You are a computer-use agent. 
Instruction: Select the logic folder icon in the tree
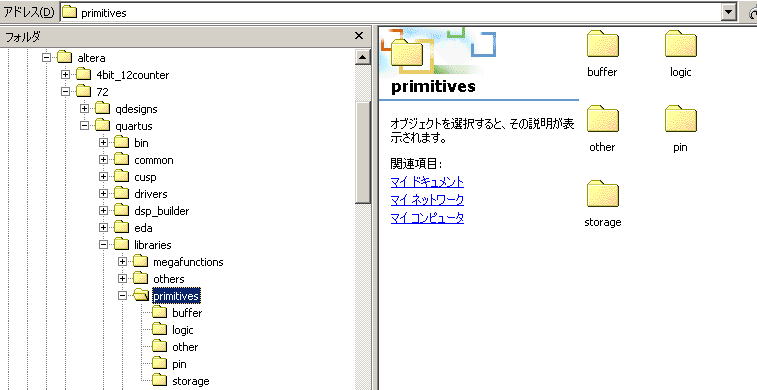point(159,329)
